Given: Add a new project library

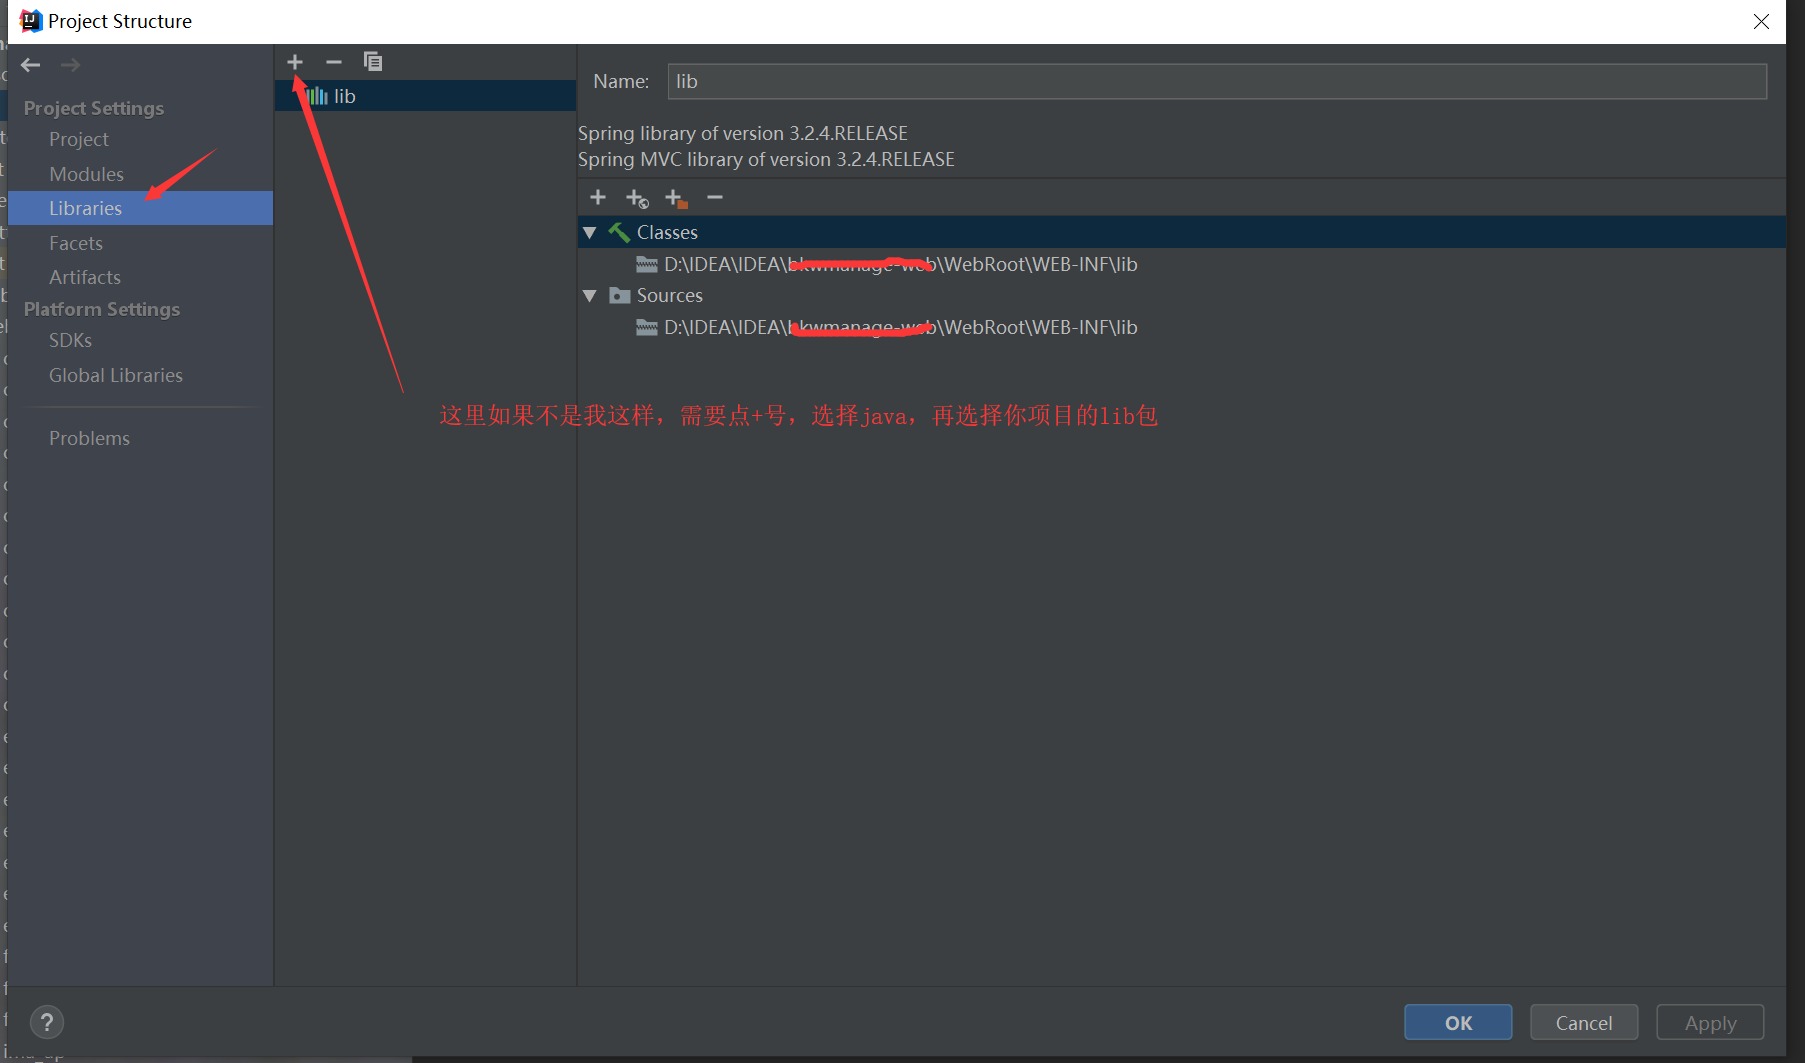Looking at the screenshot, I should (x=295, y=62).
